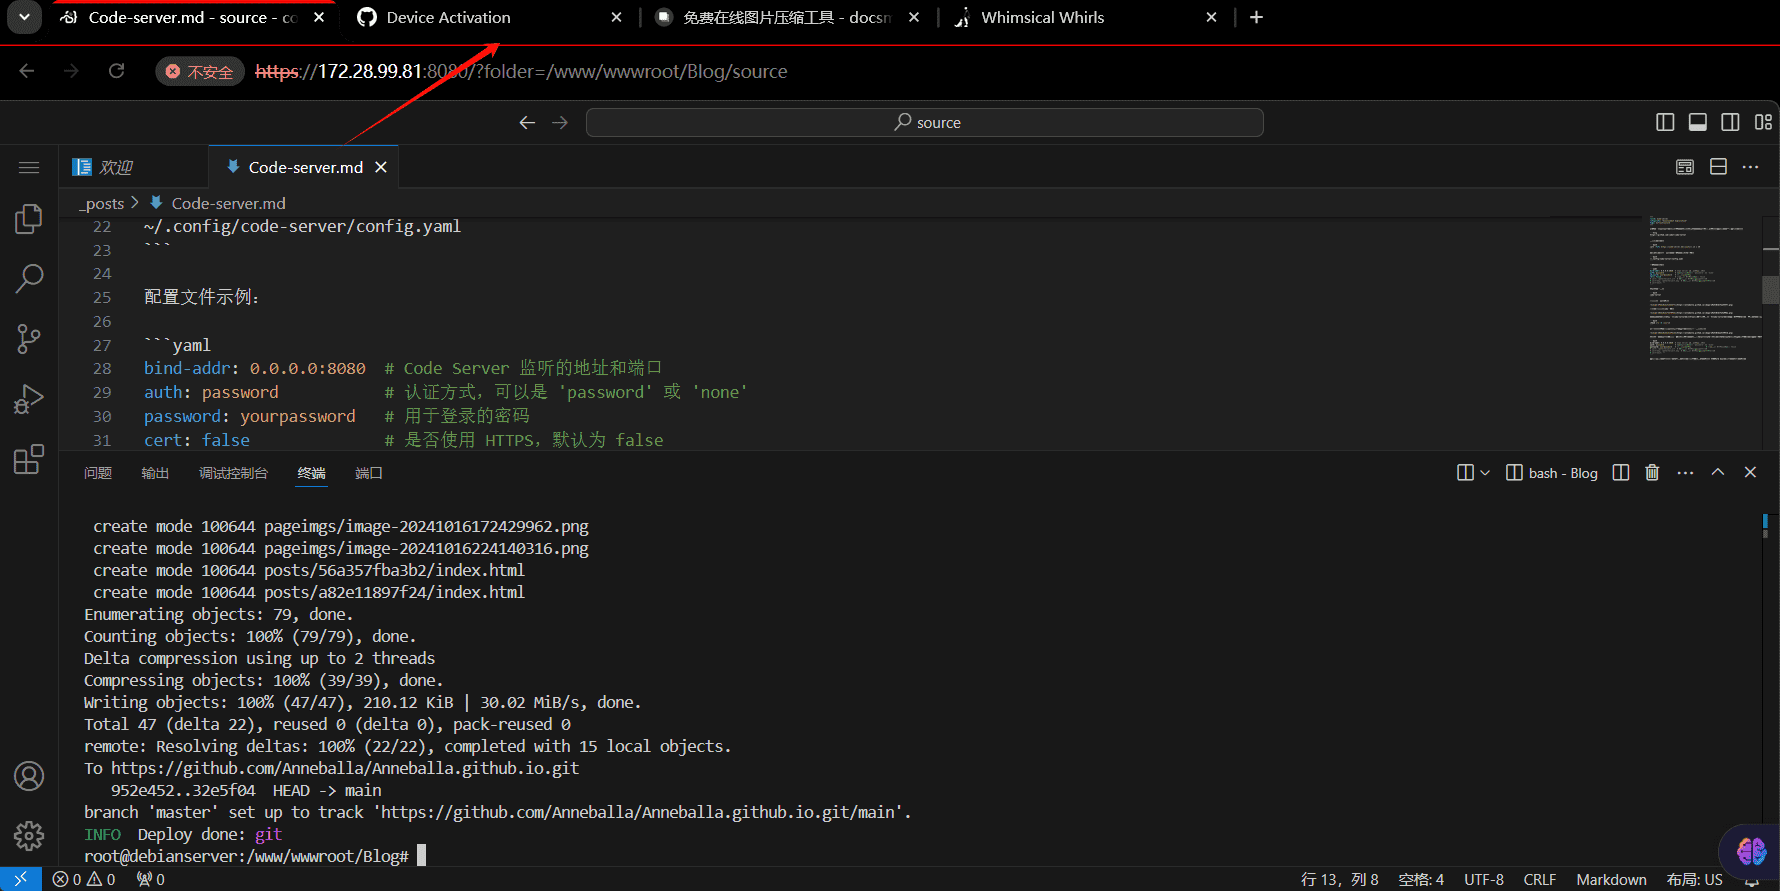
Task: Open markdown preview to the side
Action: (1685, 167)
